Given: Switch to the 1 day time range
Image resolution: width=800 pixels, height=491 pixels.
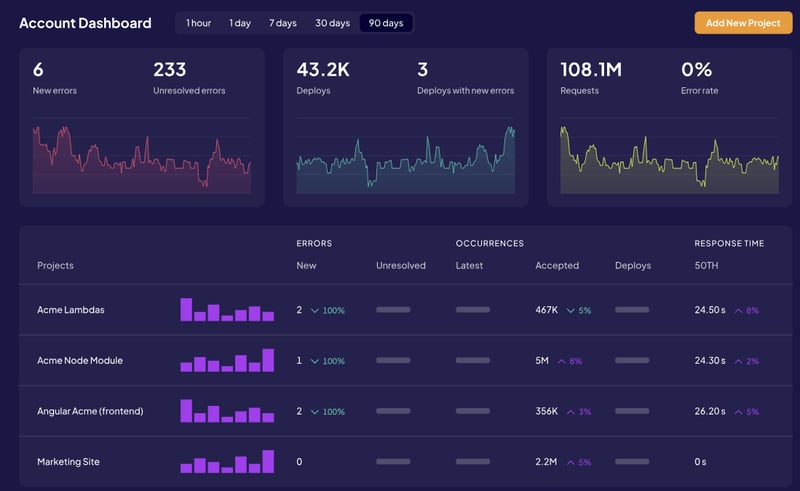Looking at the screenshot, I should coord(240,23).
